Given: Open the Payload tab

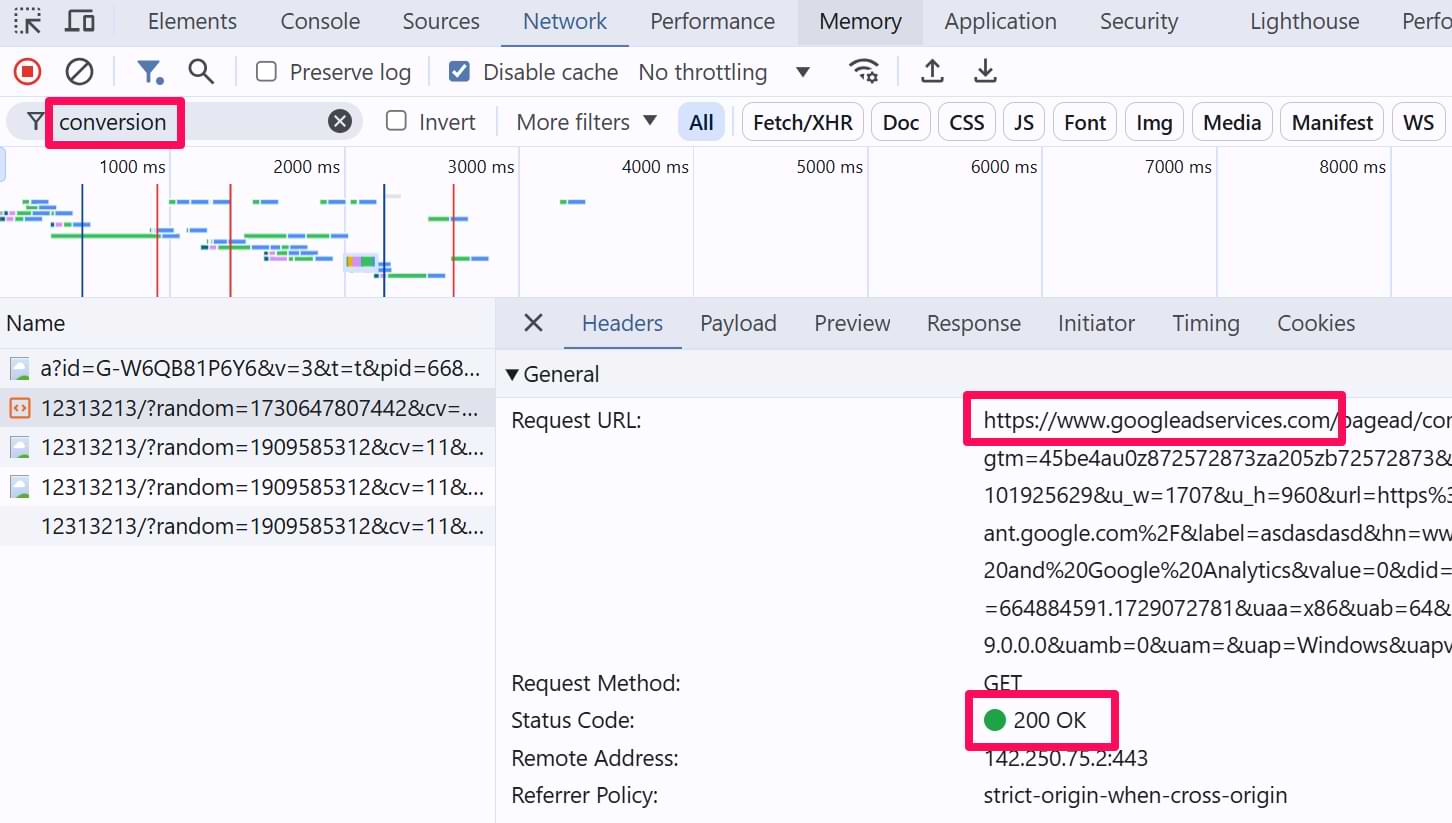Looking at the screenshot, I should 738,323.
